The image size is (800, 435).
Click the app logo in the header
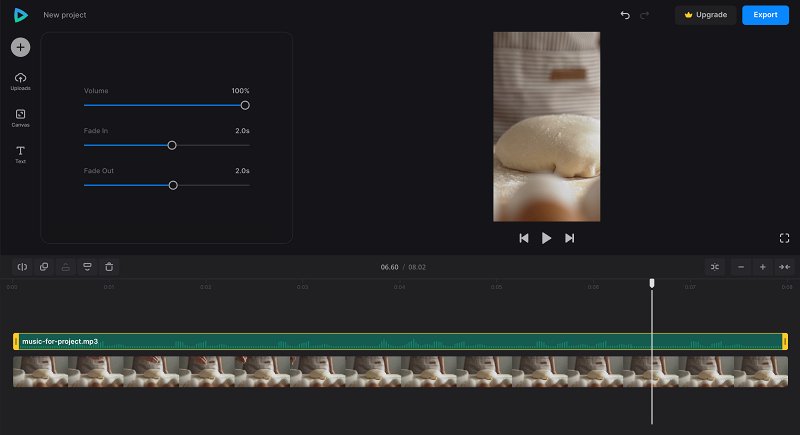20,15
